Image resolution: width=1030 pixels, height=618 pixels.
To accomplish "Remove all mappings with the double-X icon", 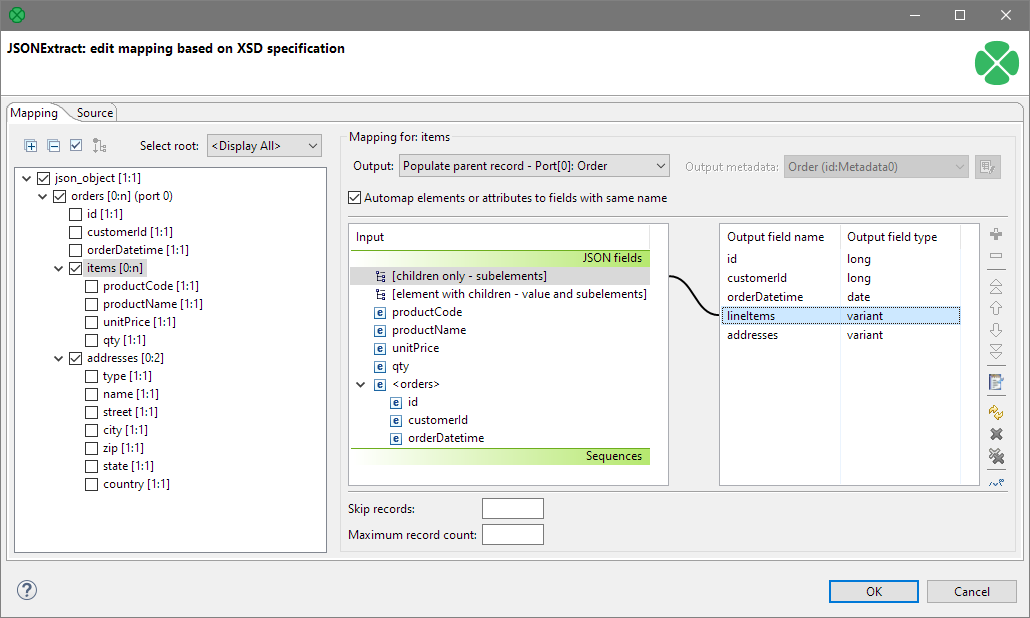I will coord(996,456).
